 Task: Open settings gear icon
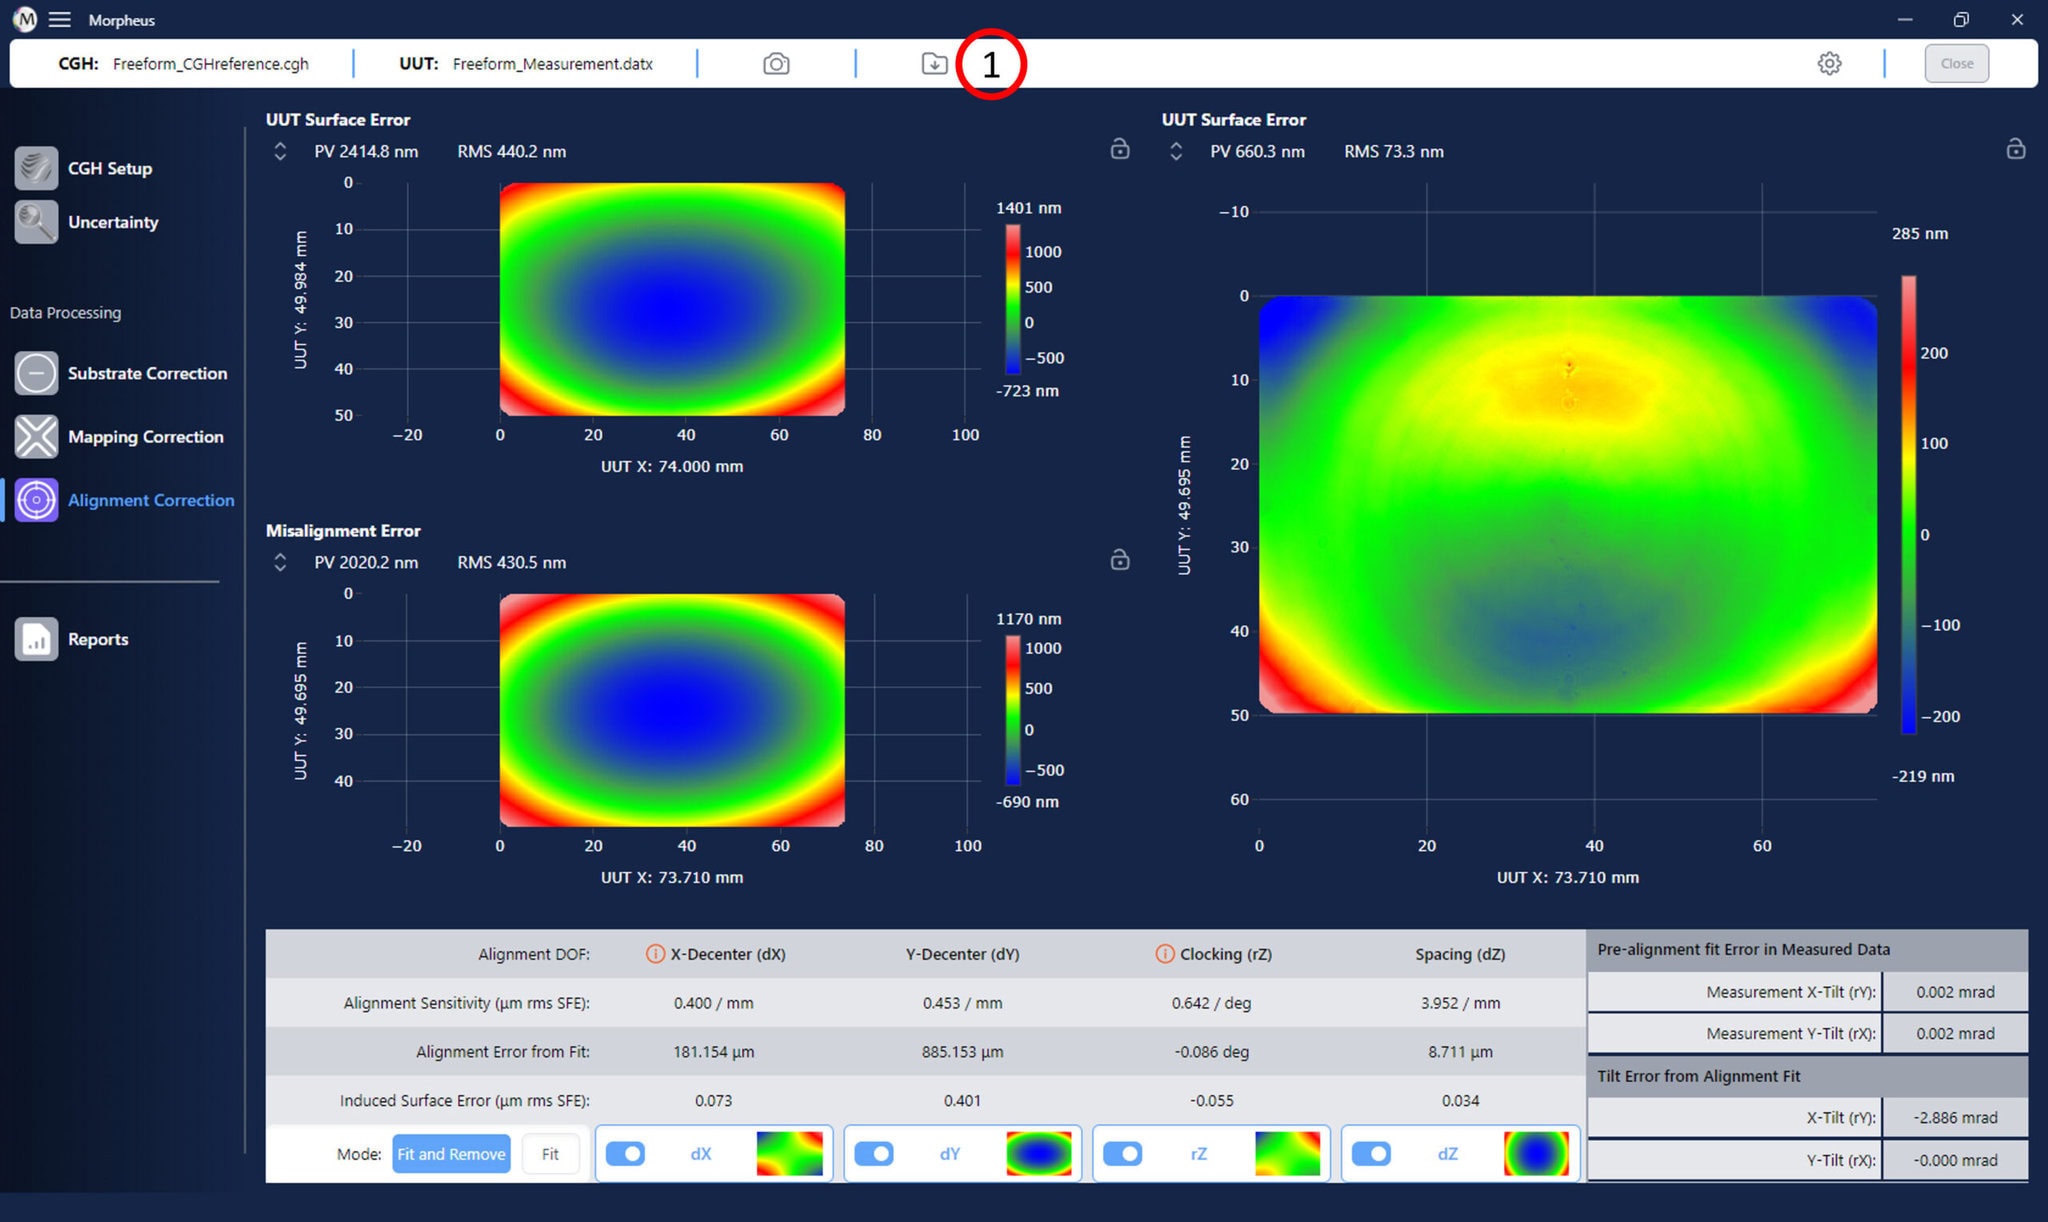pyautogui.click(x=1829, y=64)
